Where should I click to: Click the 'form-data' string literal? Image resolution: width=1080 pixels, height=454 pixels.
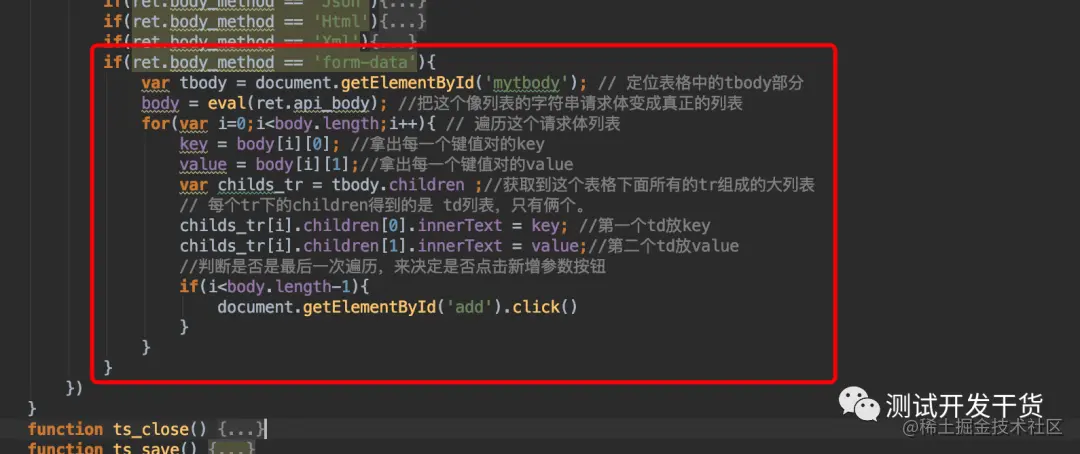point(365,63)
